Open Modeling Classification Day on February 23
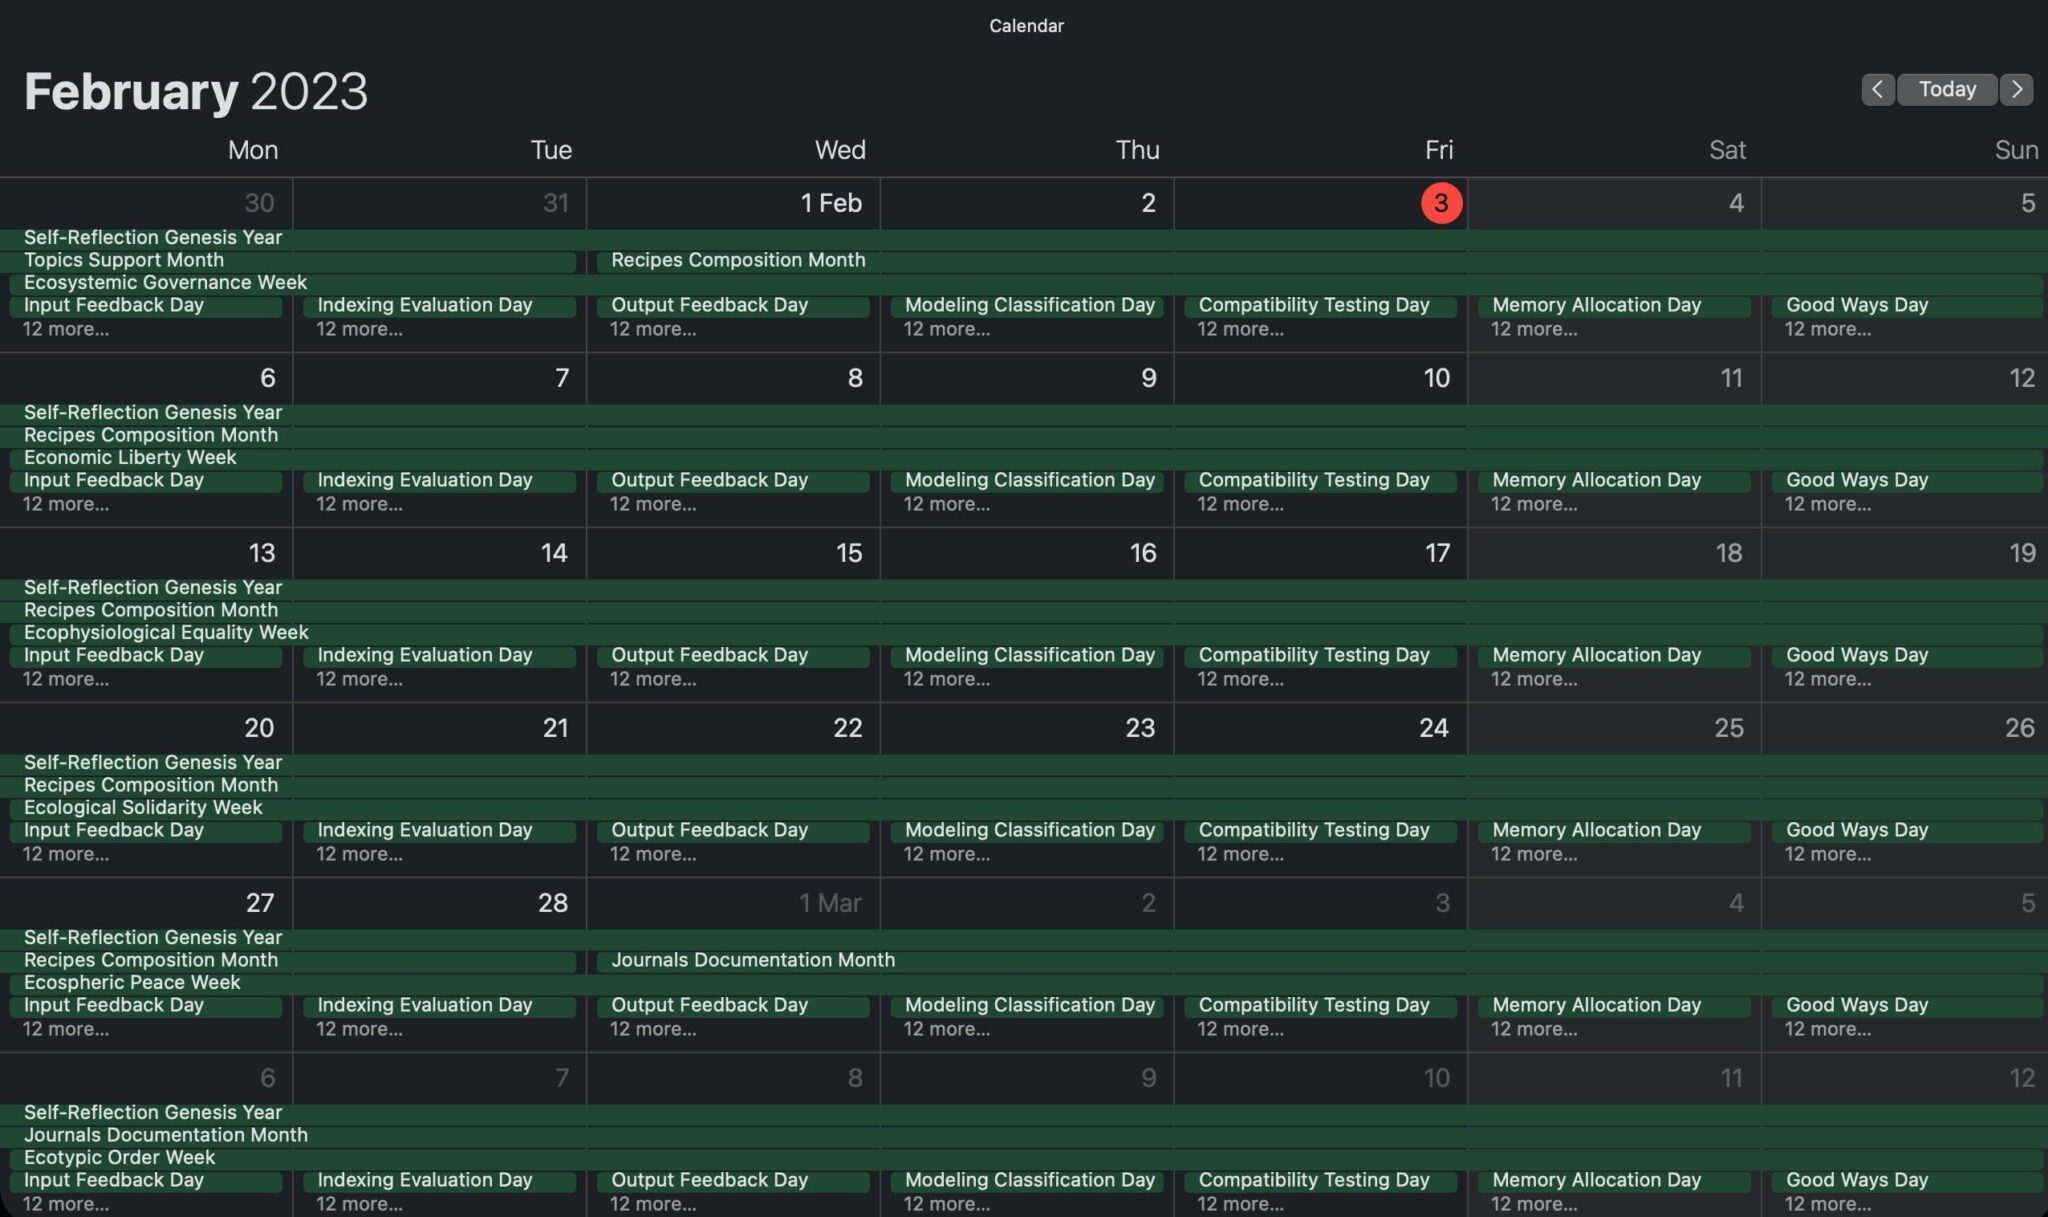This screenshot has width=2048, height=1217. tap(1029, 830)
